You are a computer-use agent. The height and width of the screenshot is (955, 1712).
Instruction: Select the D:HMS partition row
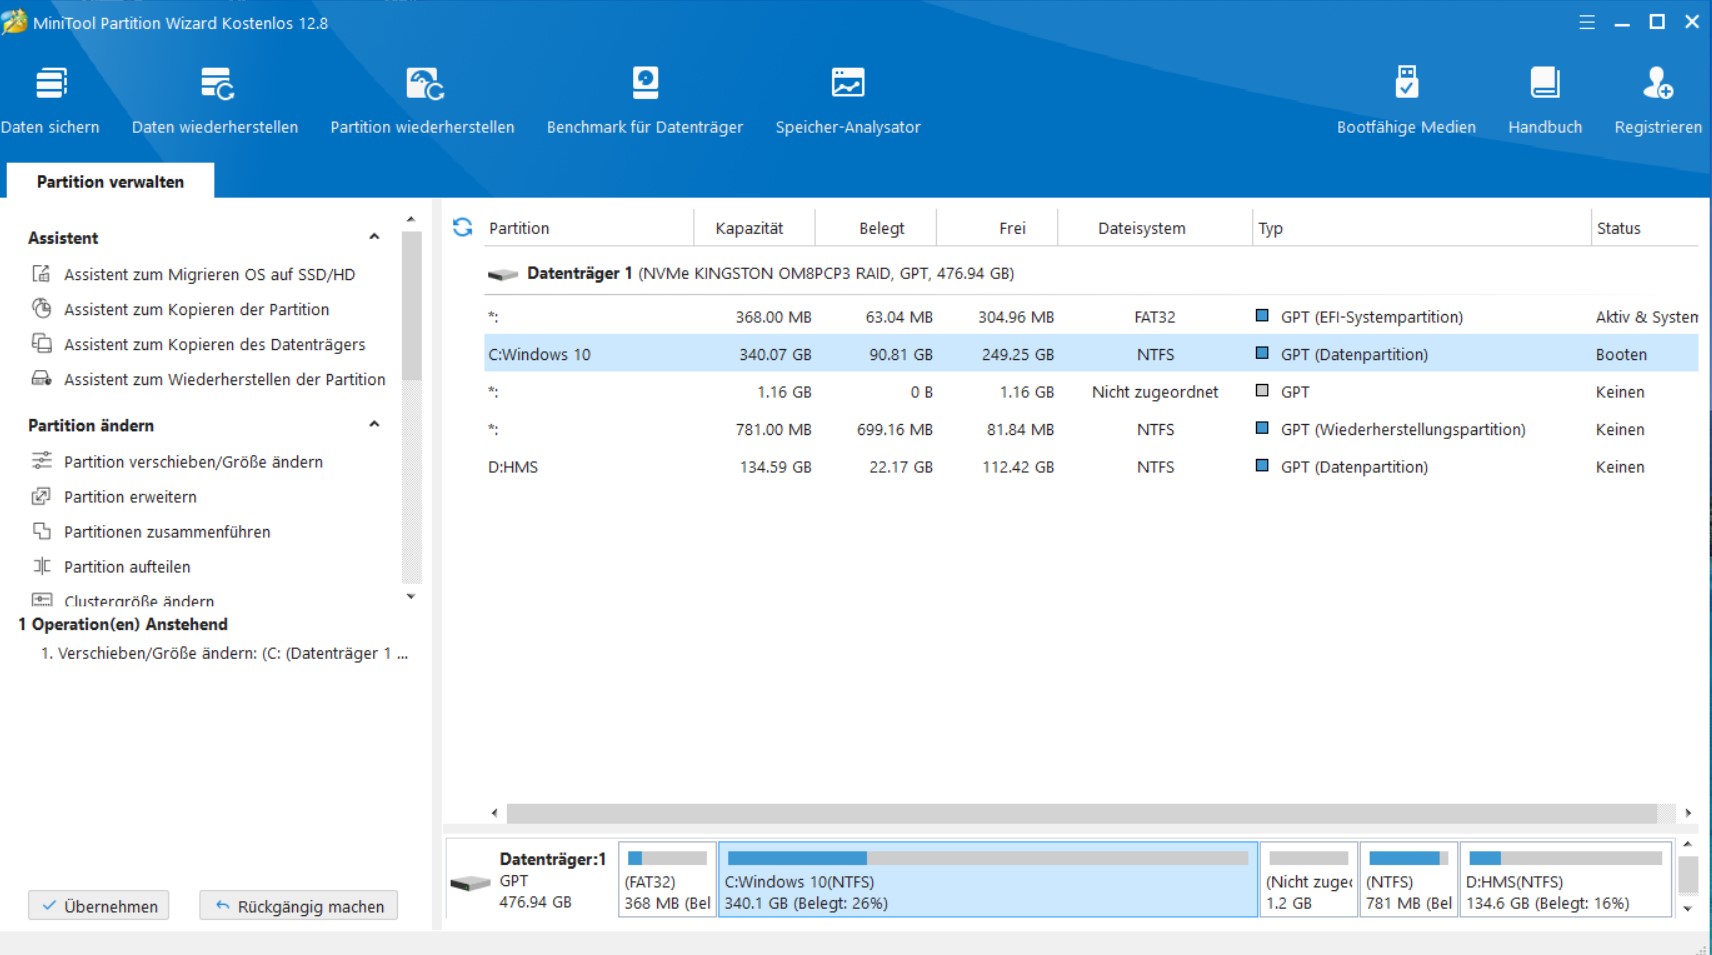pos(1091,467)
